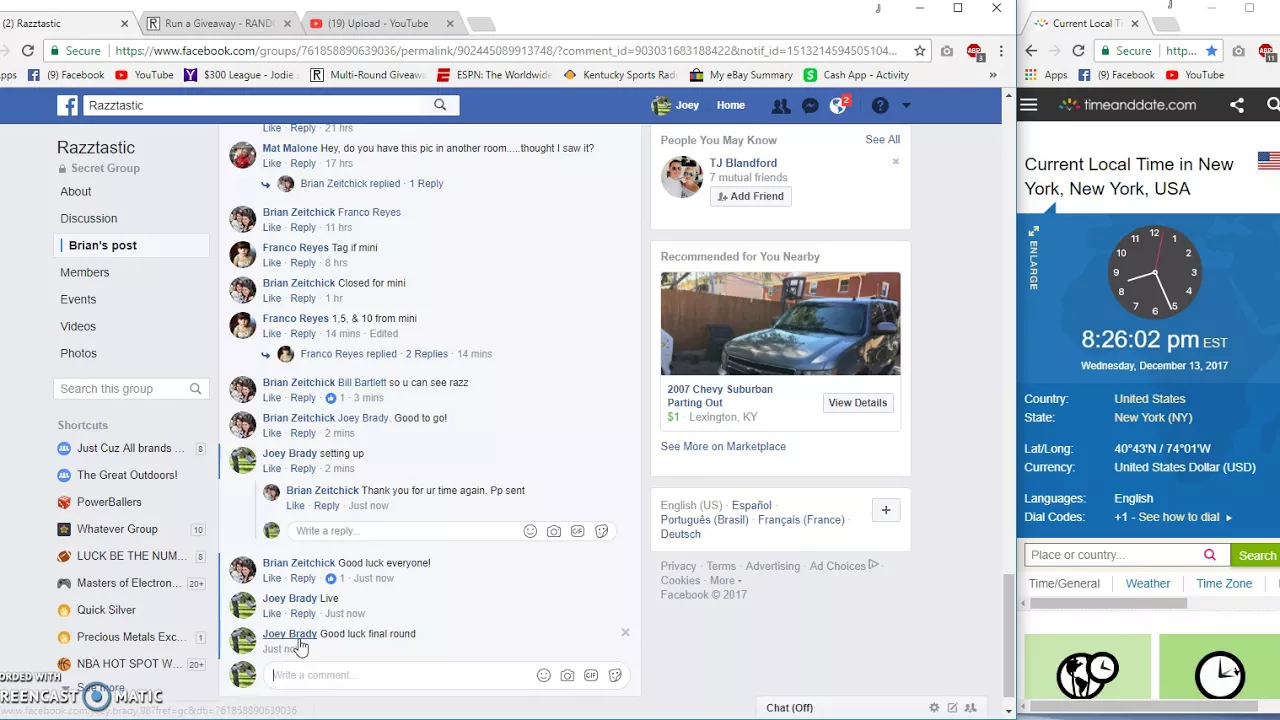Open Cash App - Activity bookmark
1280x720 pixels.
856,75
